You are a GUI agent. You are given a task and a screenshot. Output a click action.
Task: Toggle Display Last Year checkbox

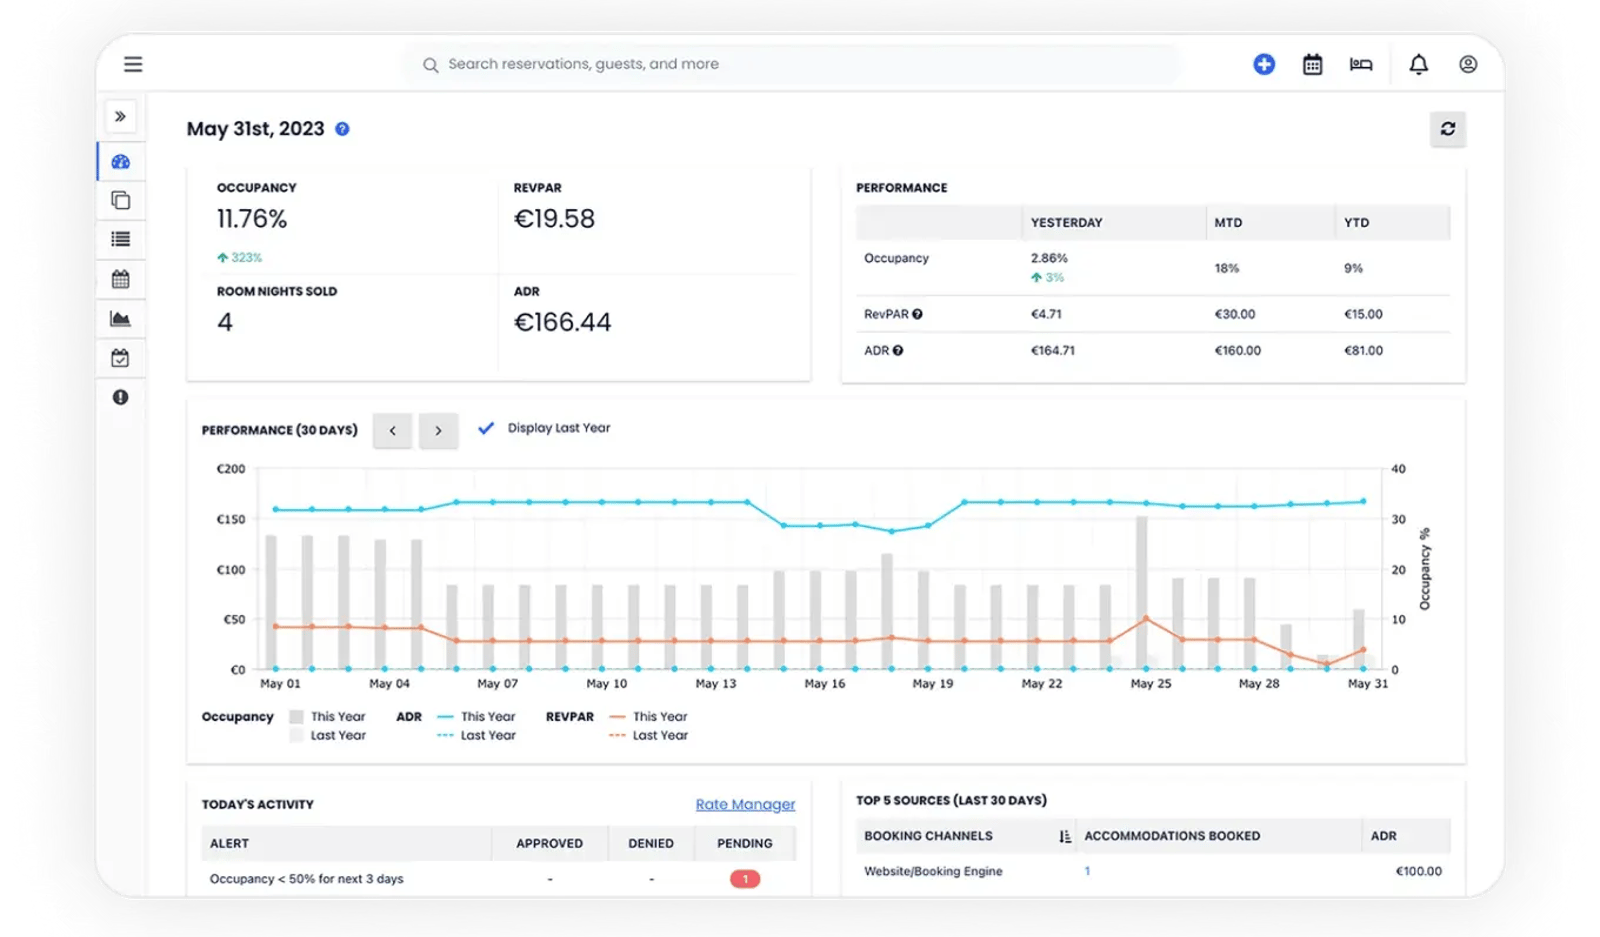(x=486, y=428)
